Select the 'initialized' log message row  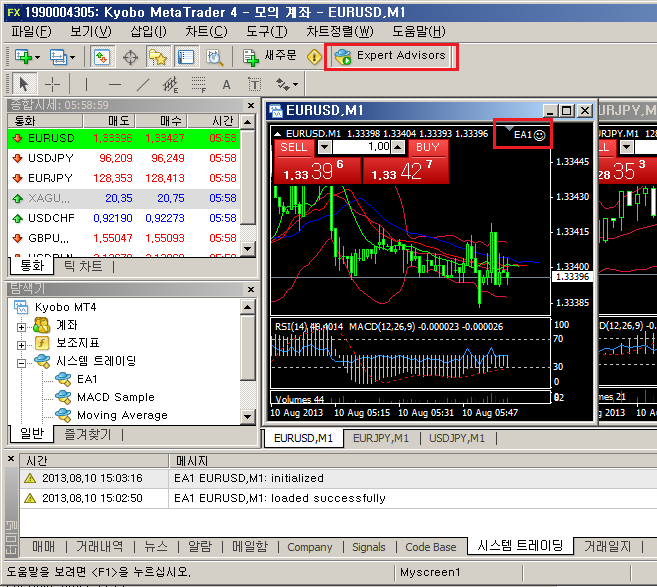[x=338, y=478]
